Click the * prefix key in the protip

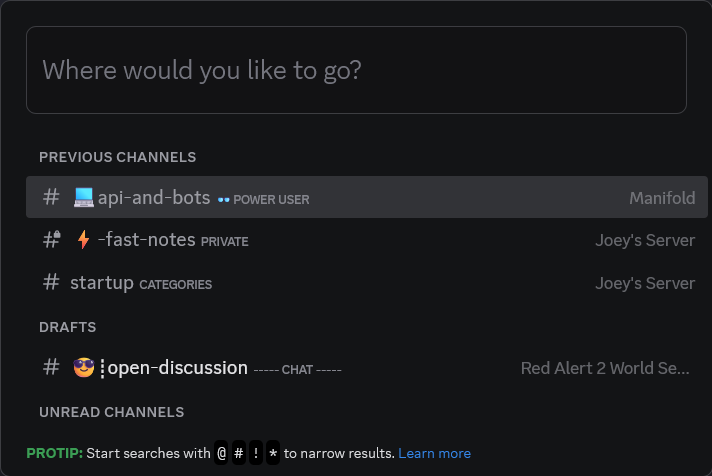pos(273,453)
